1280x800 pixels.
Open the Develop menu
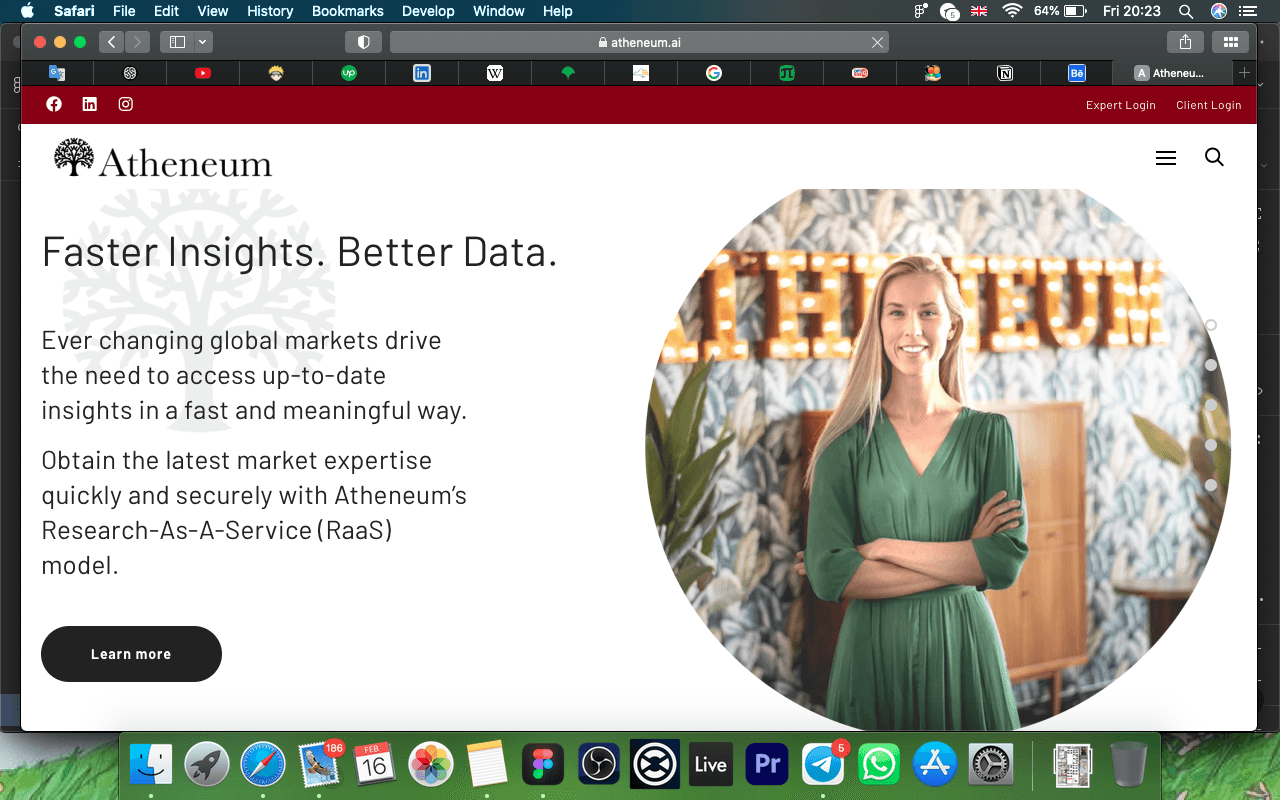tap(428, 11)
